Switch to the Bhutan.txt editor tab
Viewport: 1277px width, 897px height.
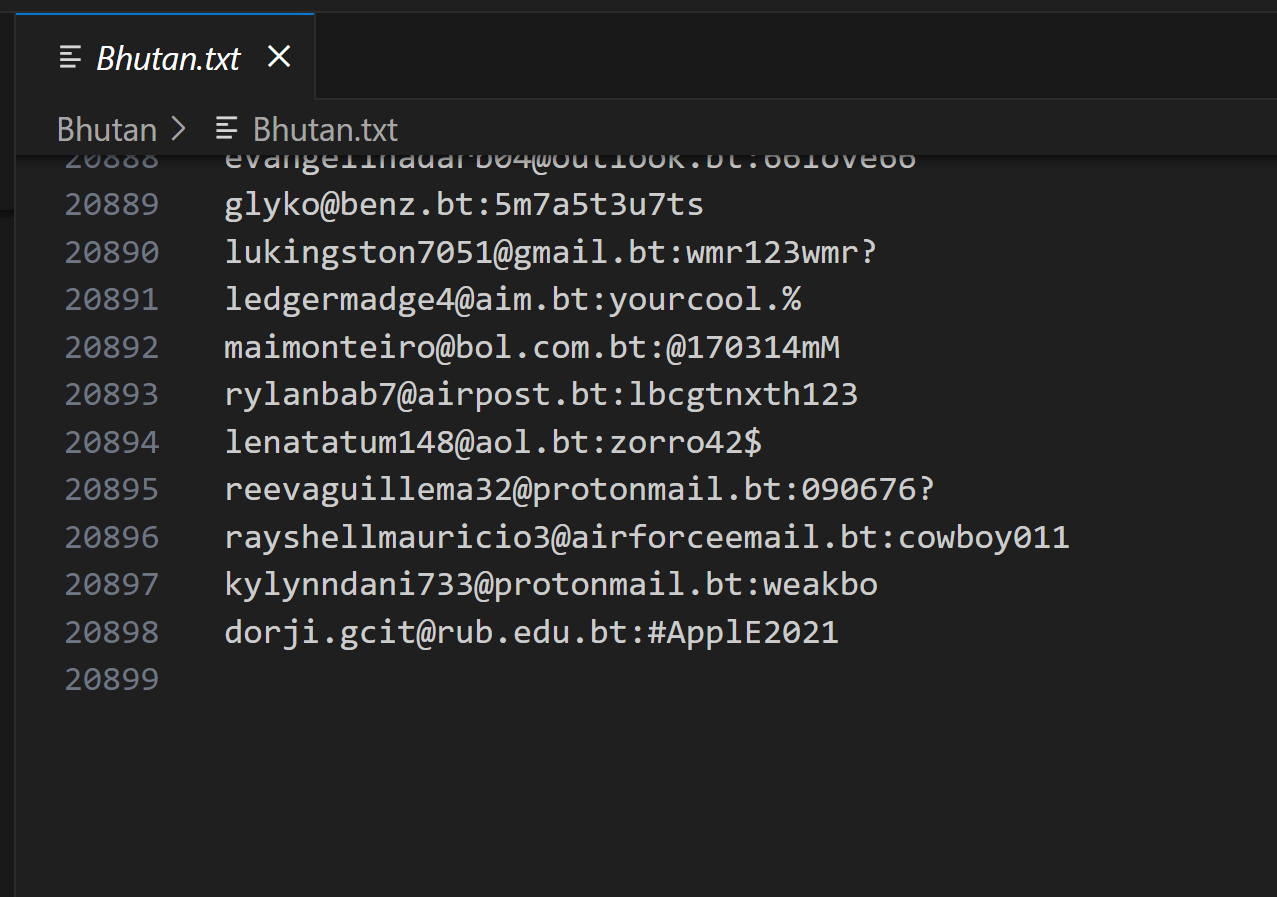(x=168, y=58)
